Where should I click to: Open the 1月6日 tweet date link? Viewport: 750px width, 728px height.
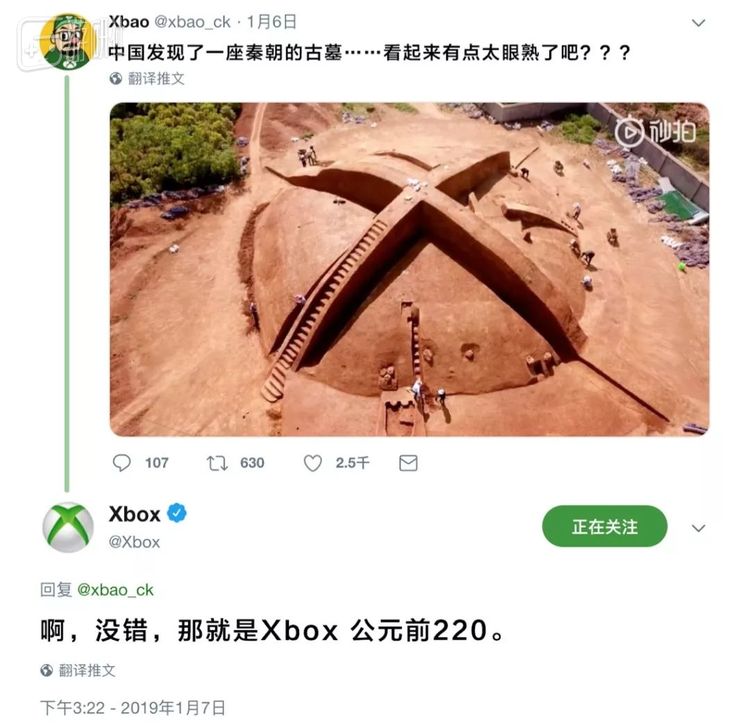[271, 22]
